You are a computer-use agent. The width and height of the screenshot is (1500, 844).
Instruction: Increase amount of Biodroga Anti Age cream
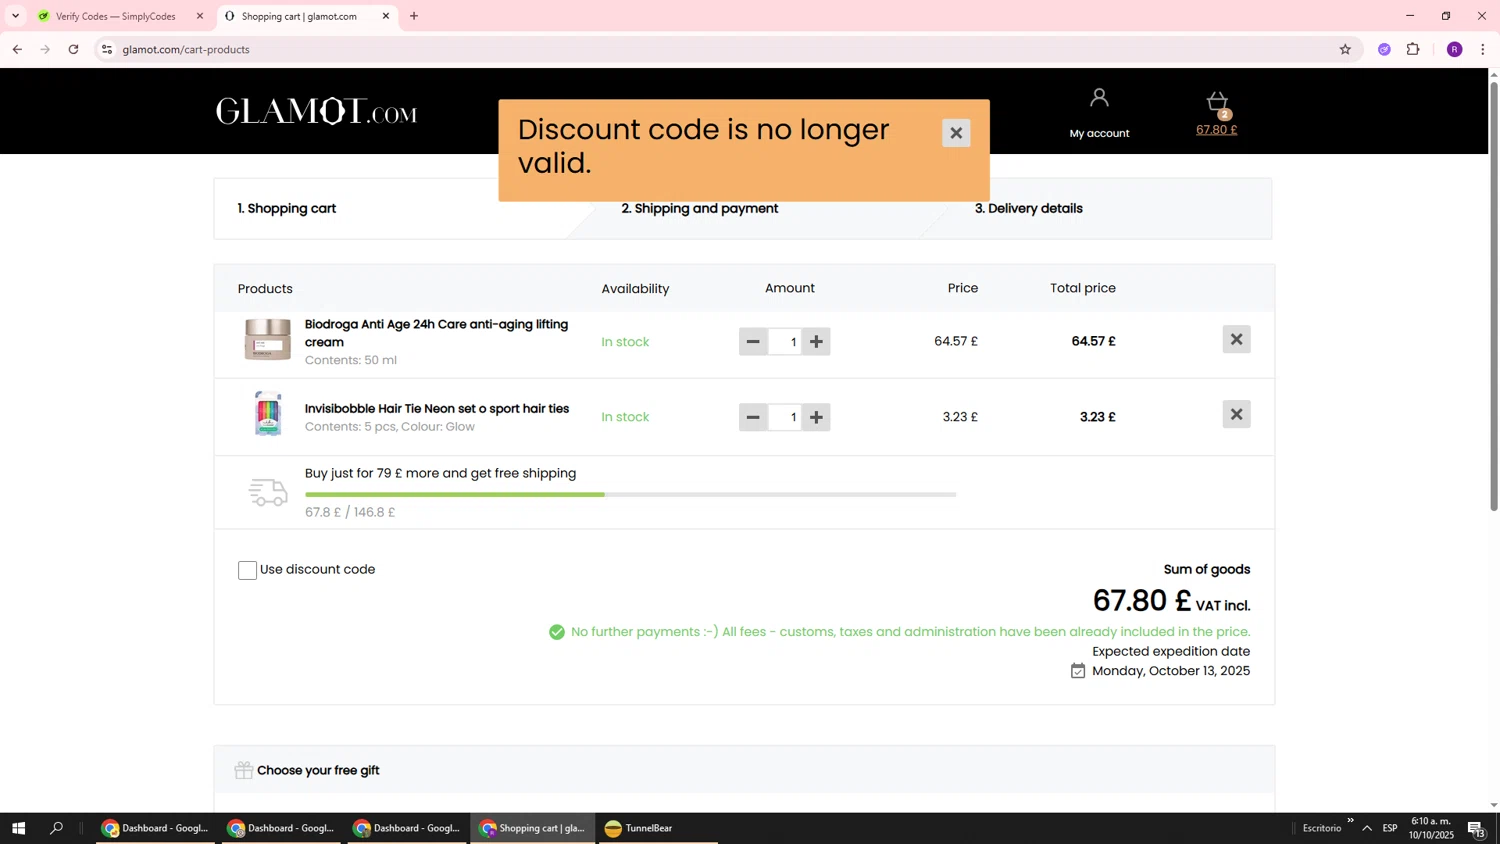tap(816, 342)
